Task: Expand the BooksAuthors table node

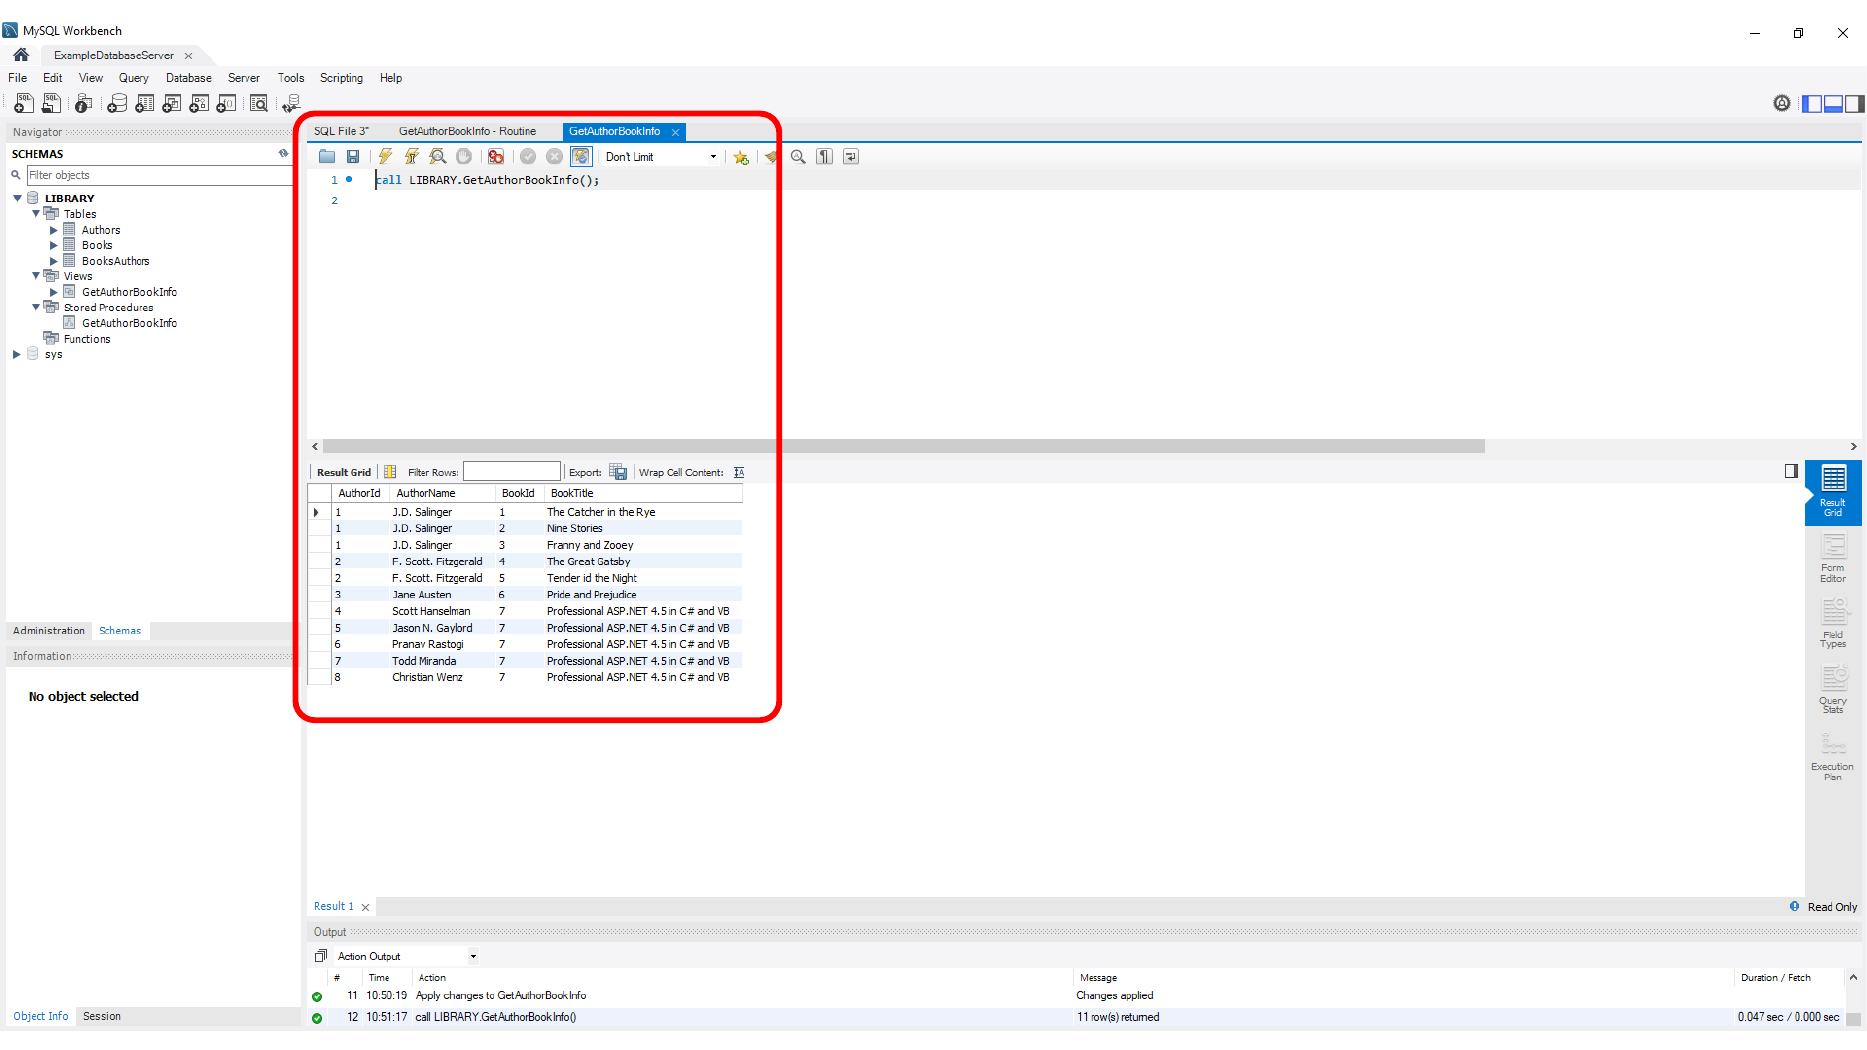Action: 54,261
